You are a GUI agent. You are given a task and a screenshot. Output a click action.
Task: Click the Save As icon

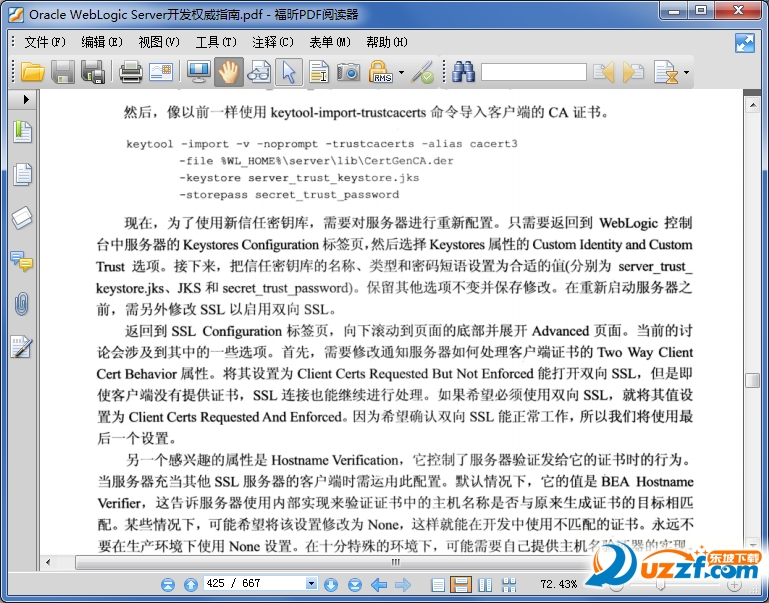[93, 73]
